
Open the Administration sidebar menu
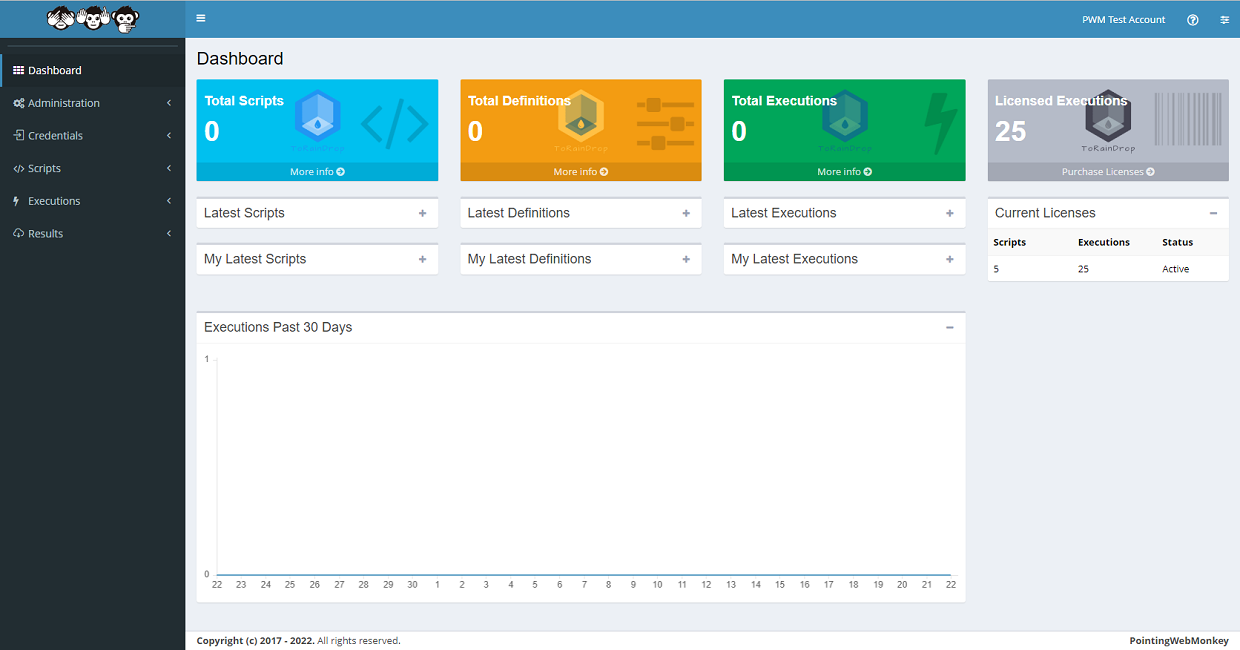64,103
